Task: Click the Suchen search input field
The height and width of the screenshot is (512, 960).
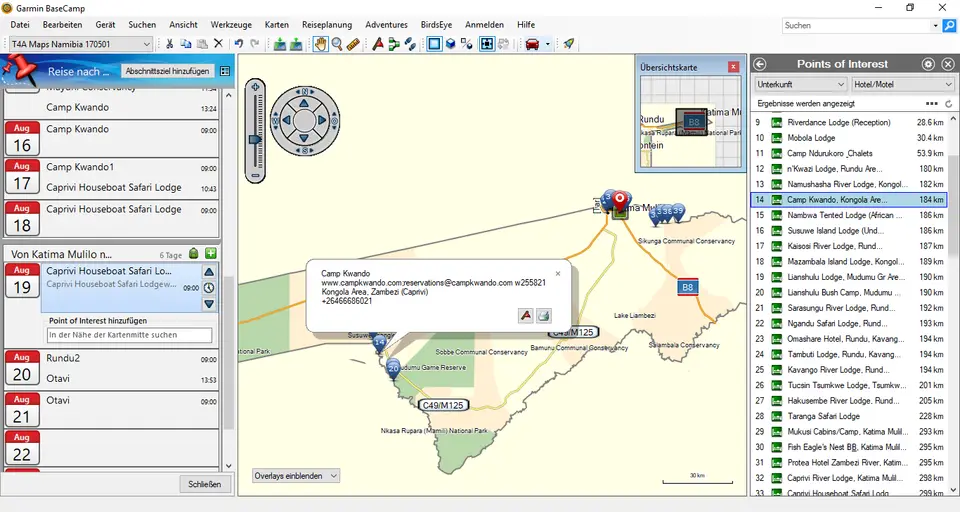Action: [857, 26]
